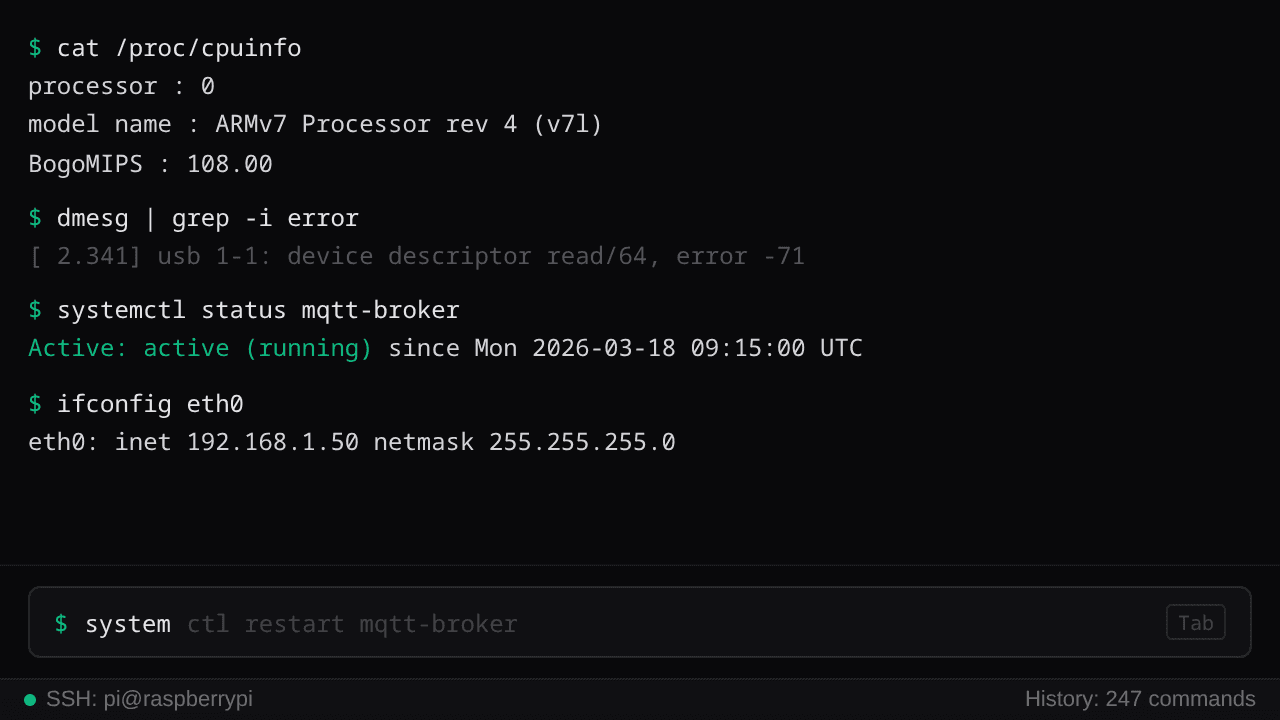Image resolution: width=1280 pixels, height=720 pixels.
Task: Click the dimmed usb device descriptor error line
Action: (416, 255)
